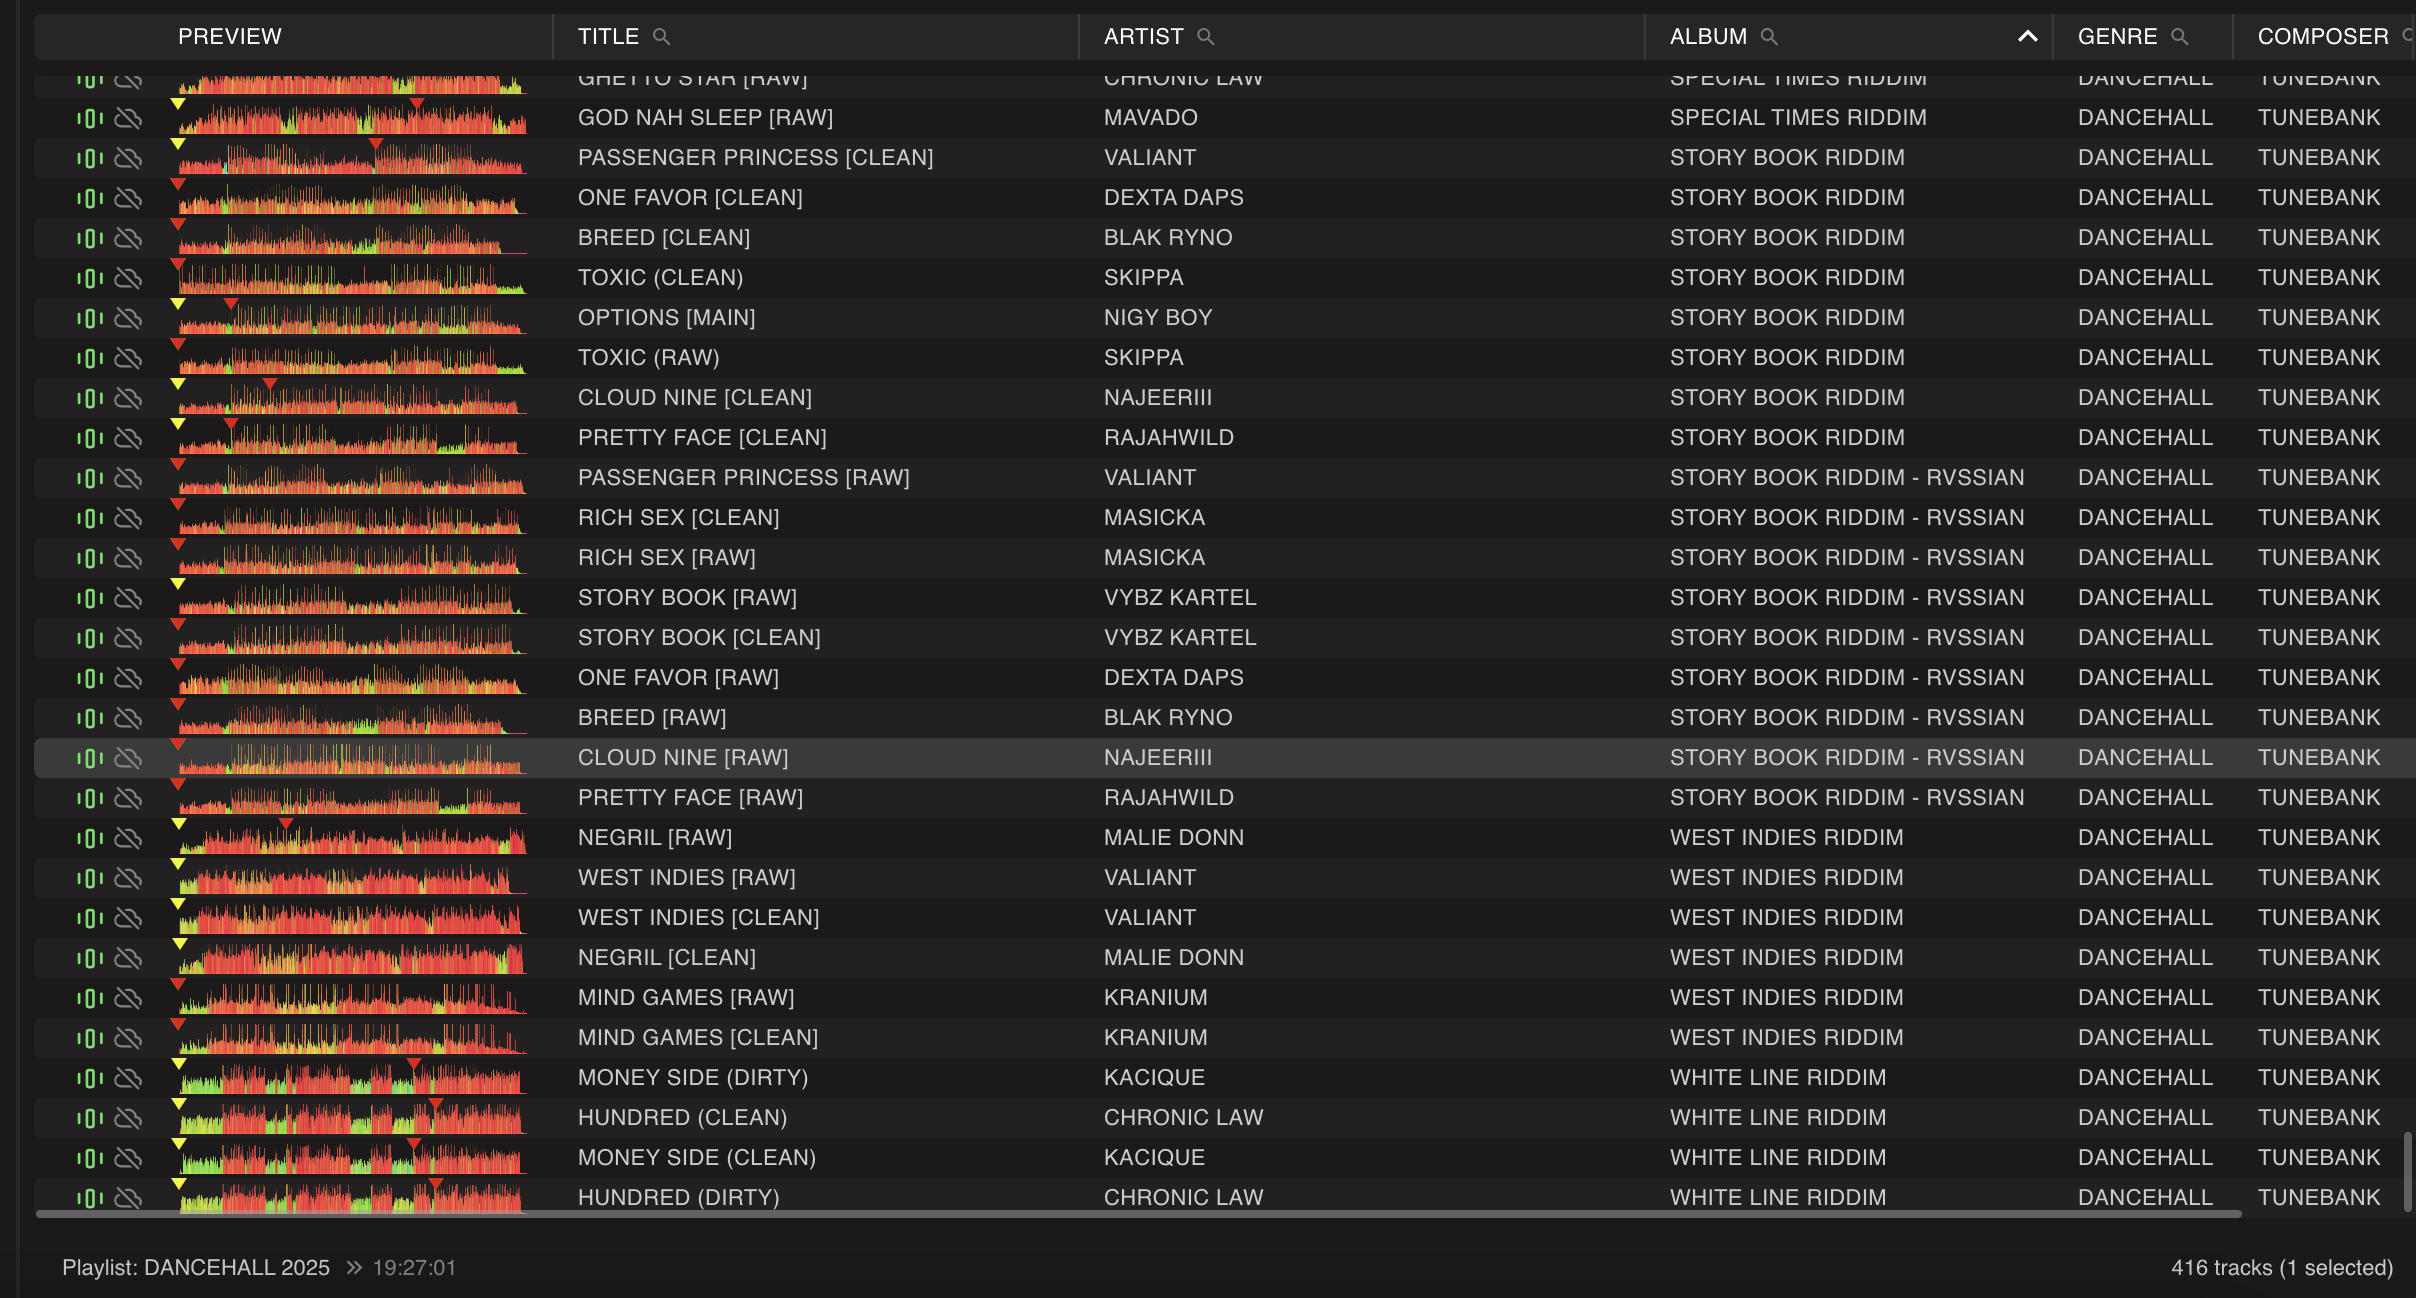Click cloud-off icon on RICH SEX [CLEAN] row

pyautogui.click(x=128, y=518)
